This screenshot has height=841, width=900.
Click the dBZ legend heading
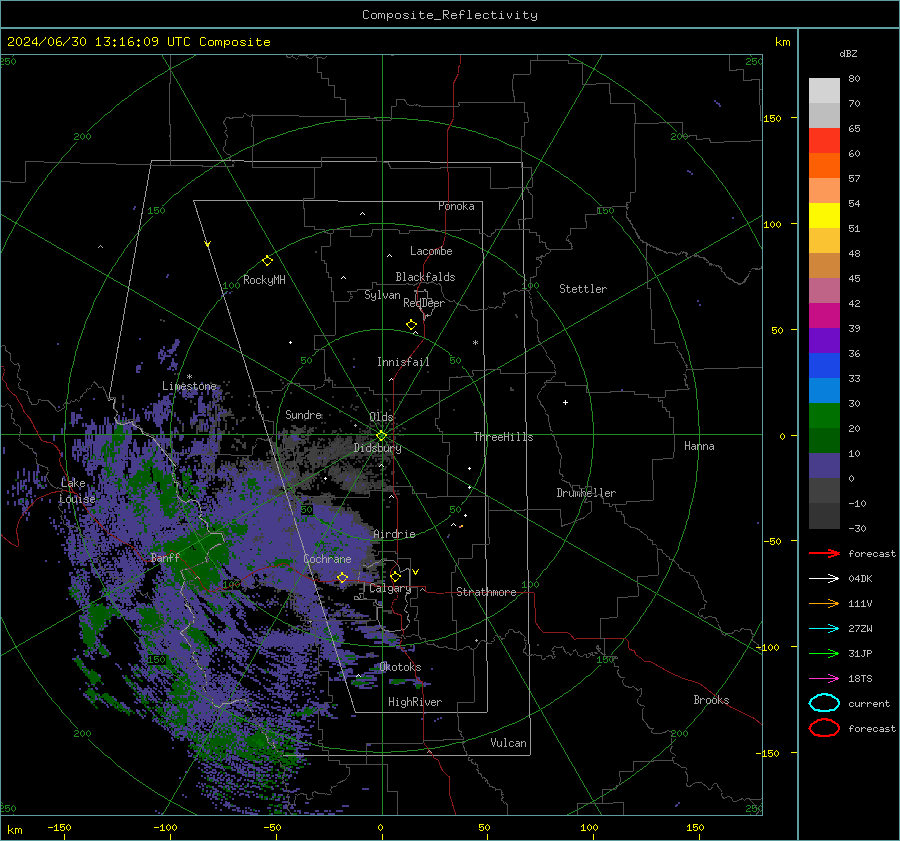(x=848, y=54)
